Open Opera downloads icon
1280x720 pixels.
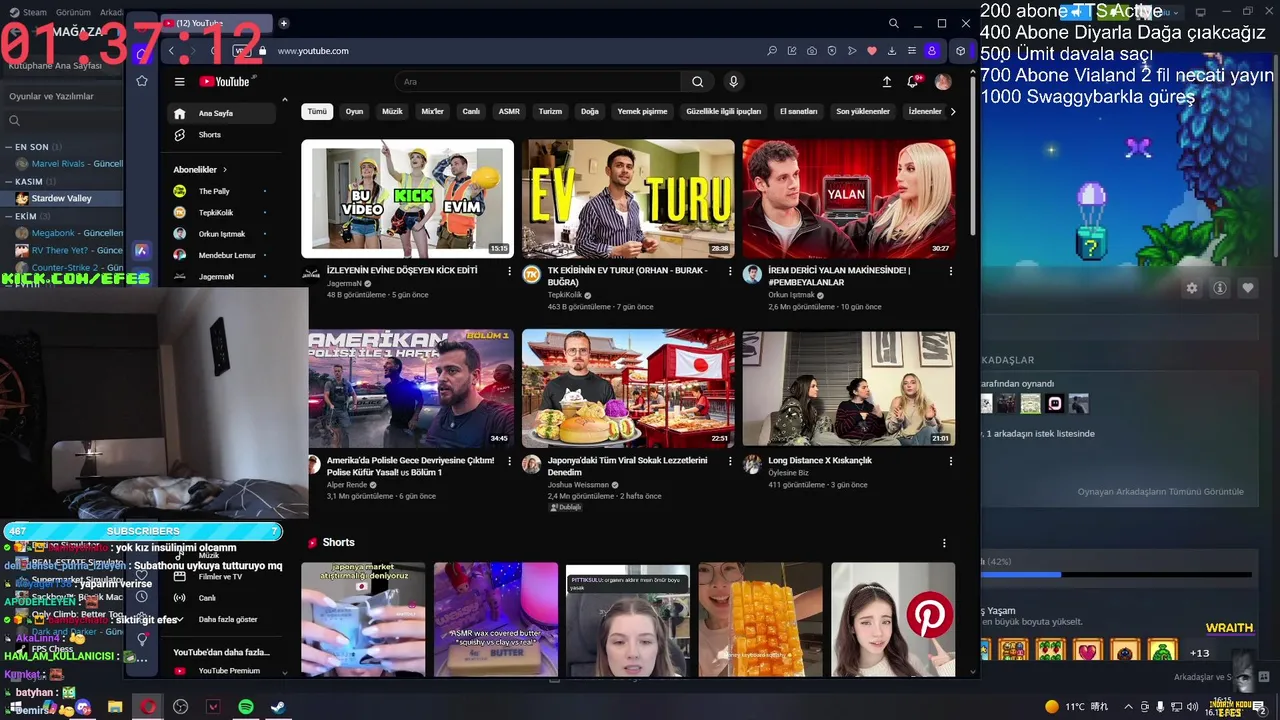click(892, 51)
